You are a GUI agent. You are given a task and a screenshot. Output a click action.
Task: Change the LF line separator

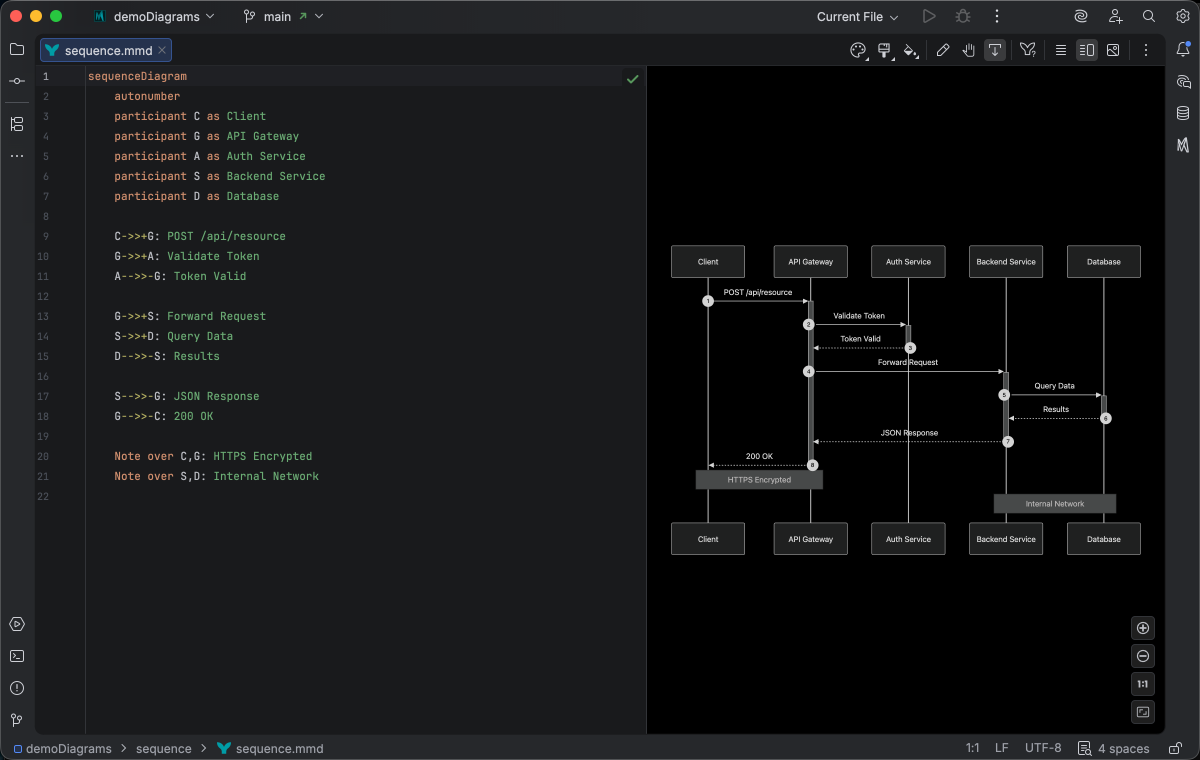[x=1001, y=748]
